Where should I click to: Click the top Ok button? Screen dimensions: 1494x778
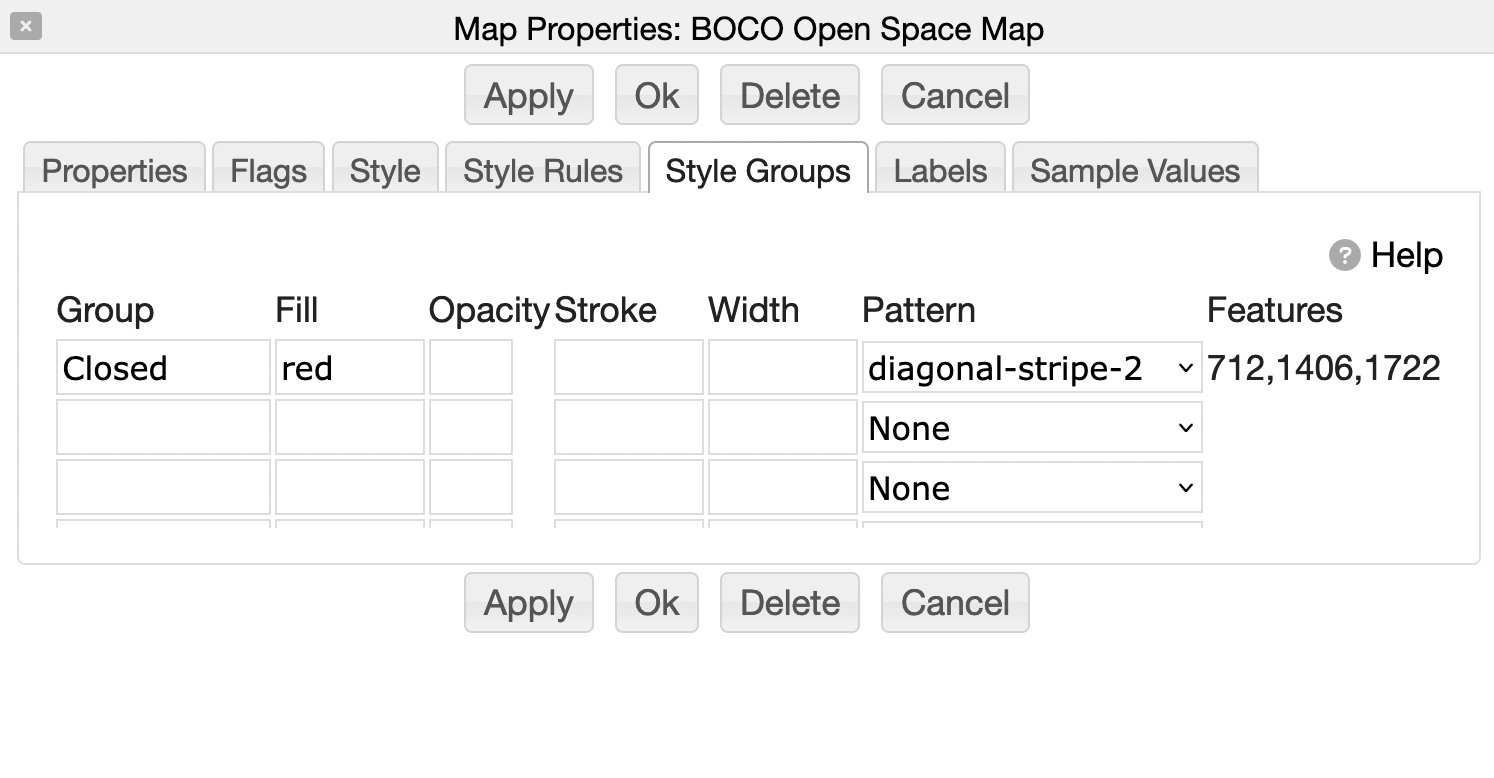[656, 96]
